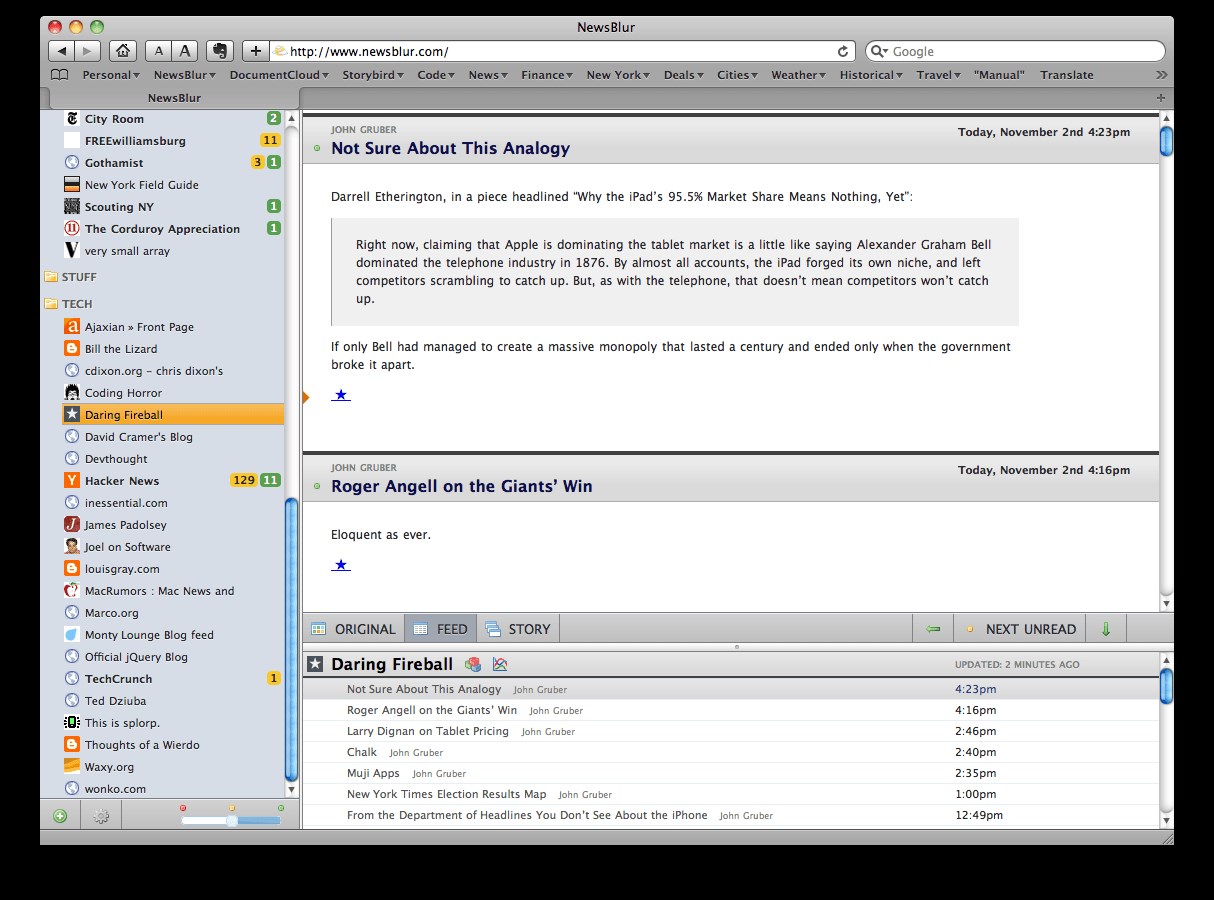Open the Daring Fireball intelligence trainer icon
Image resolution: width=1214 pixels, height=900 pixels.
pos(473,664)
